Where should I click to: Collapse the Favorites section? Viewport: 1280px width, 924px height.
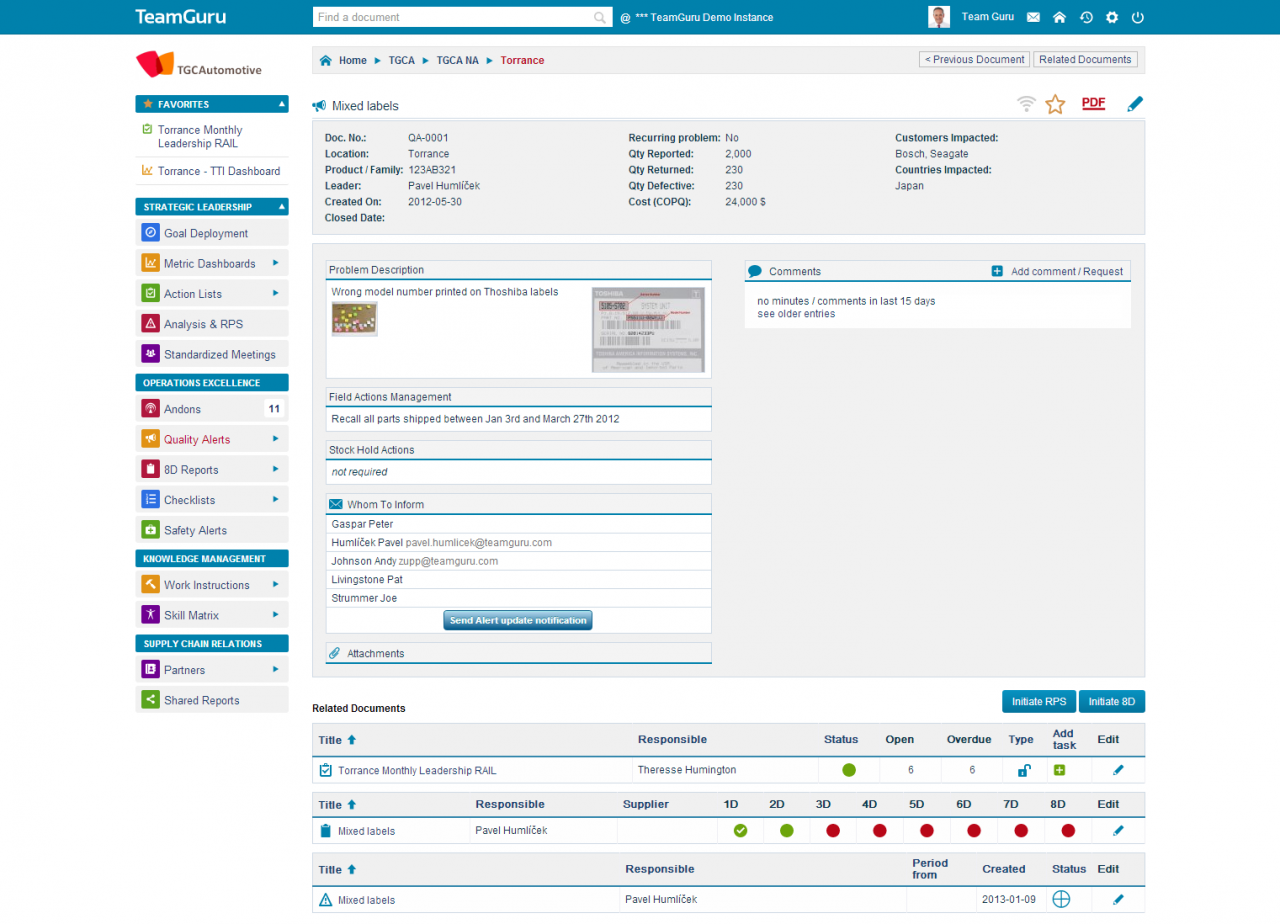[x=282, y=104]
